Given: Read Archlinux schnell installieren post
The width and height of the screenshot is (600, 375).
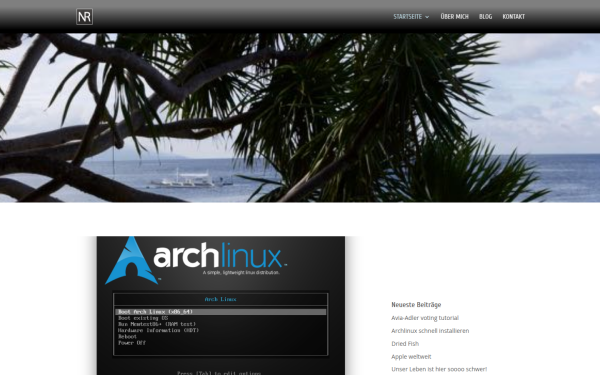Looking at the screenshot, I should [x=430, y=331].
